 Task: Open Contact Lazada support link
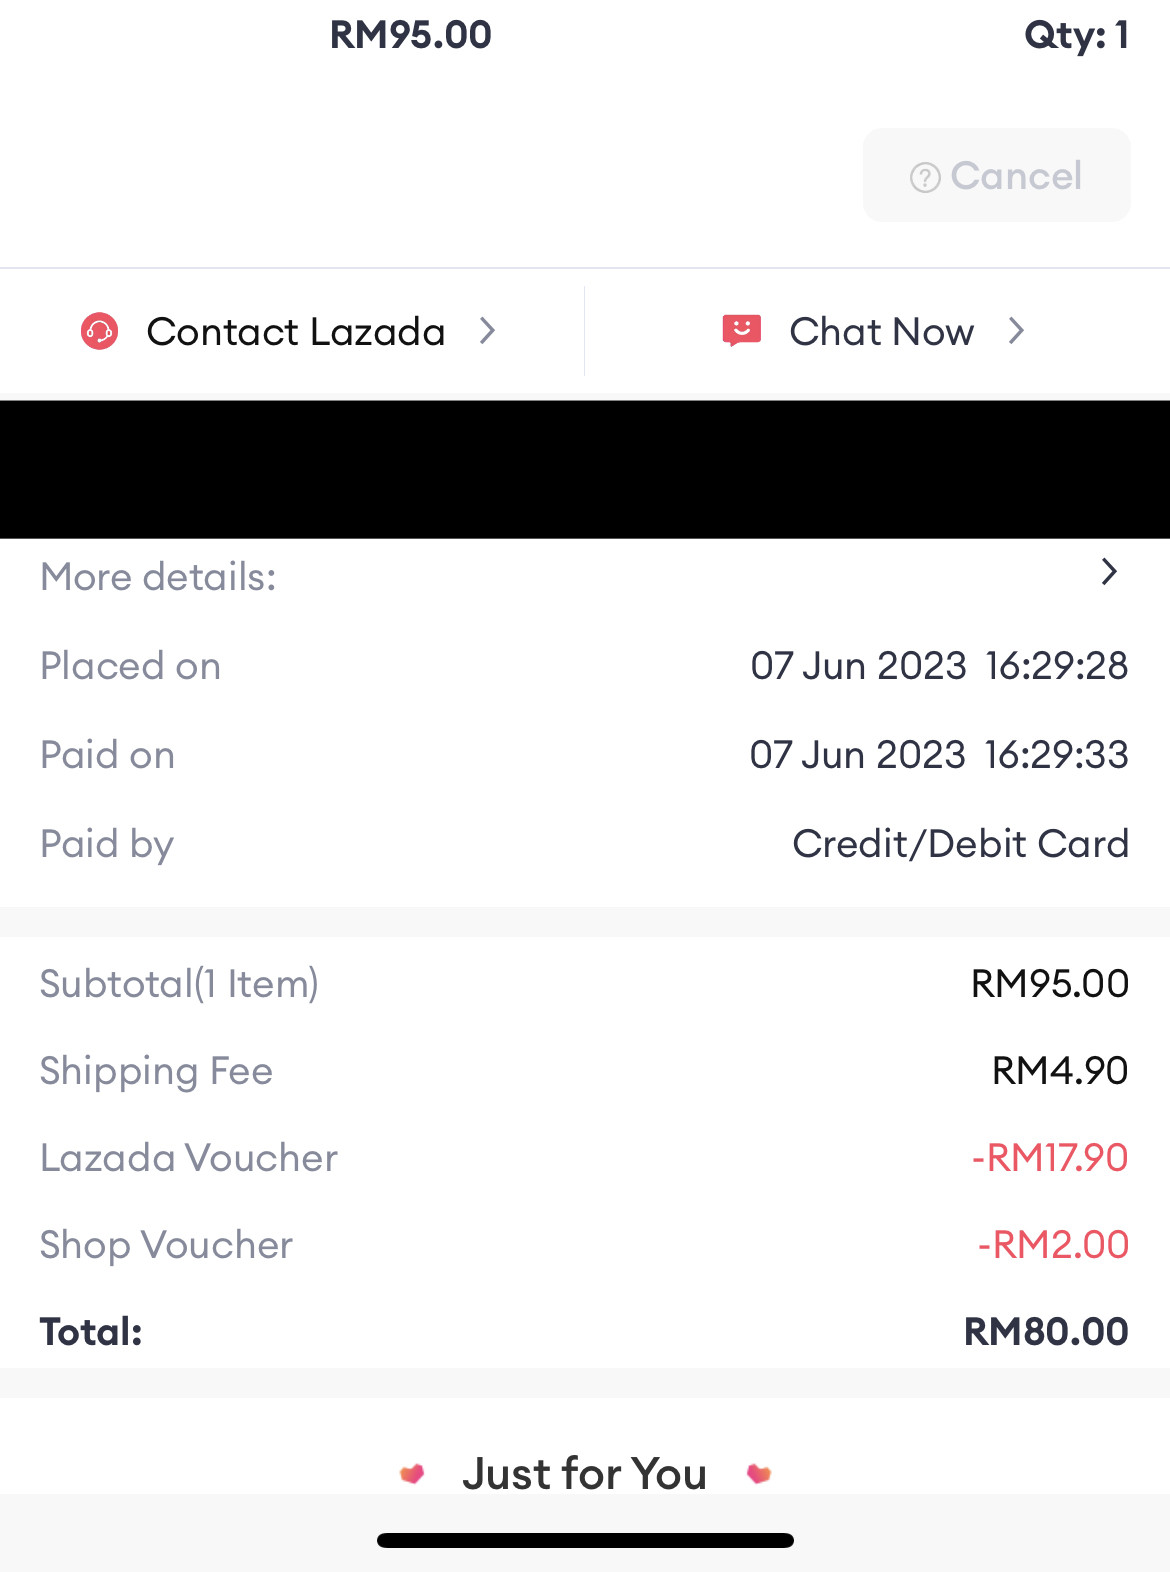[292, 331]
